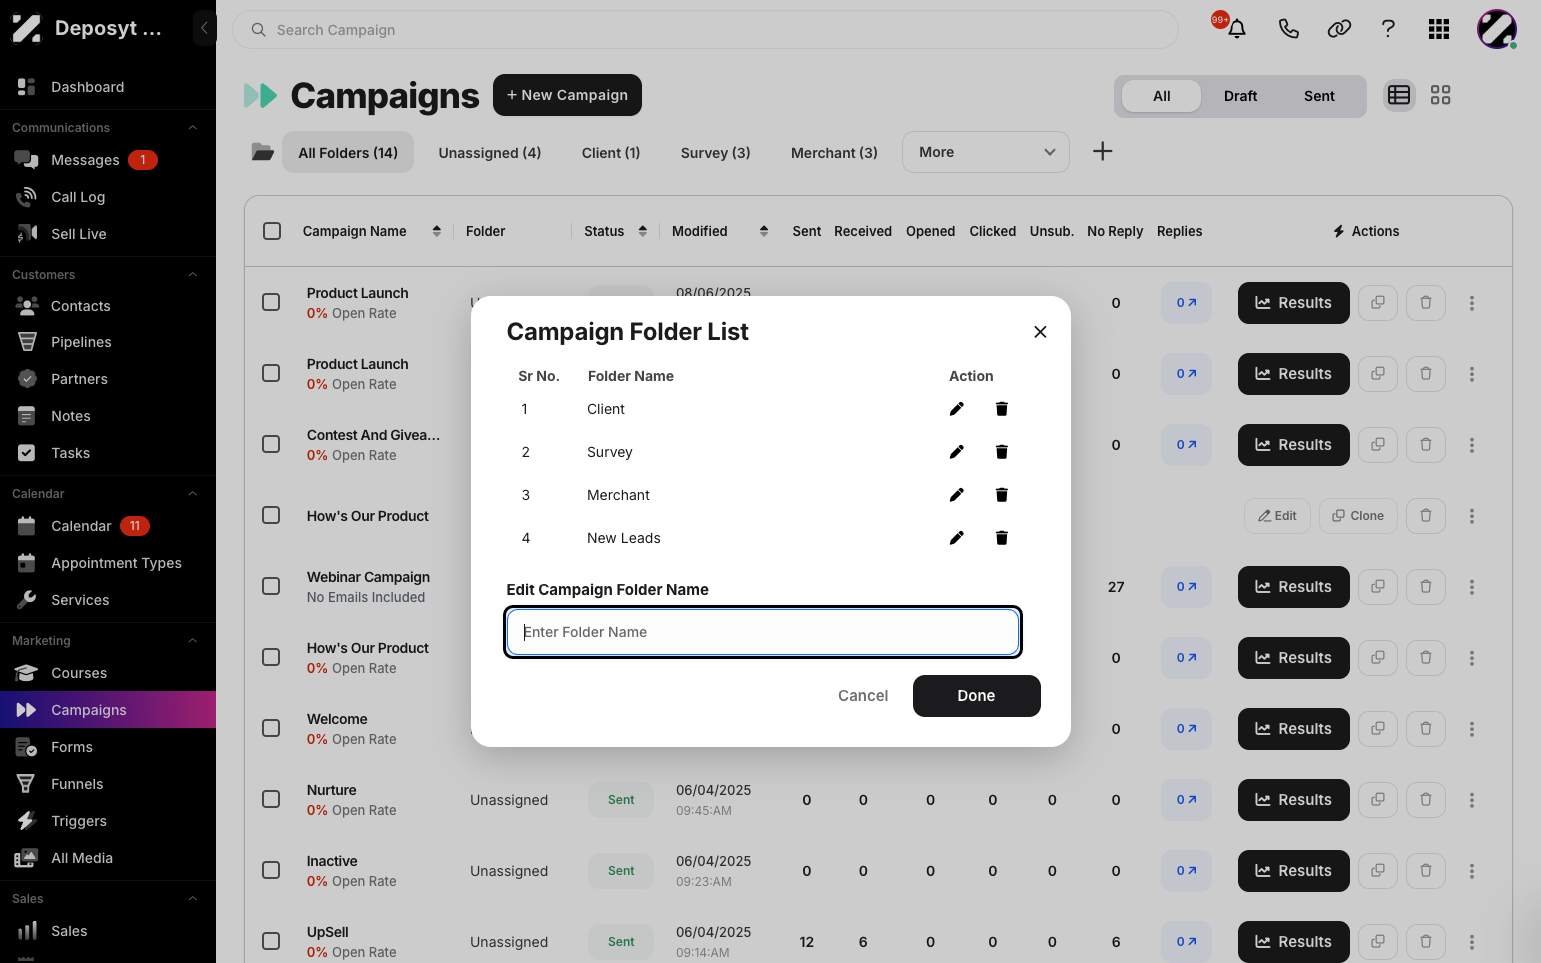1541x963 pixels.
Task: Filter campaigns by Sent
Action: point(1319,96)
